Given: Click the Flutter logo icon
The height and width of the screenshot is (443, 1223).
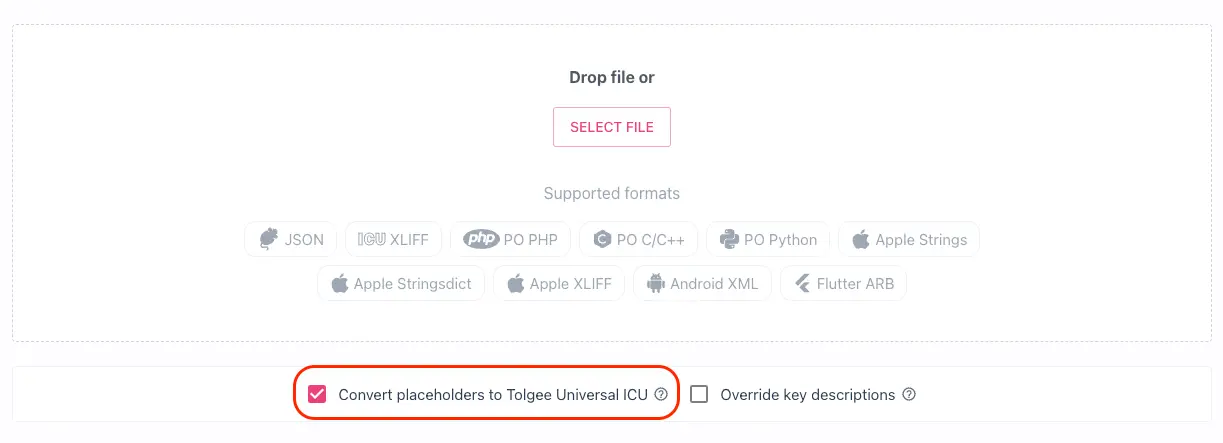Looking at the screenshot, I should tap(802, 283).
